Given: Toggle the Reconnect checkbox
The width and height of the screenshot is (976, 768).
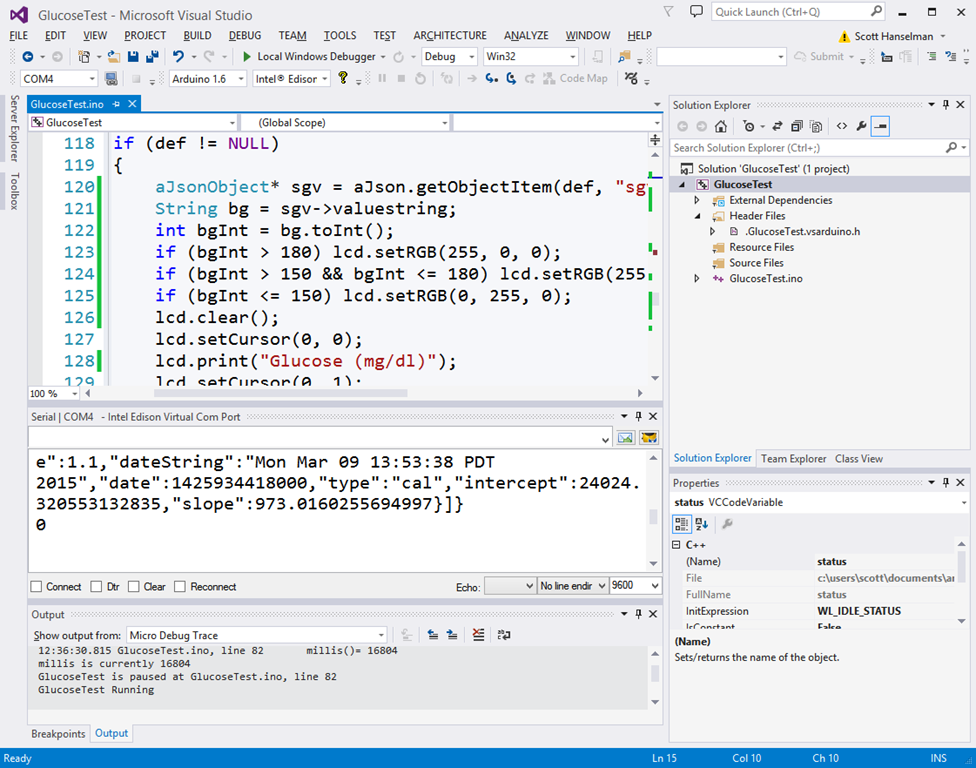Looking at the screenshot, I should pos(180,586).
